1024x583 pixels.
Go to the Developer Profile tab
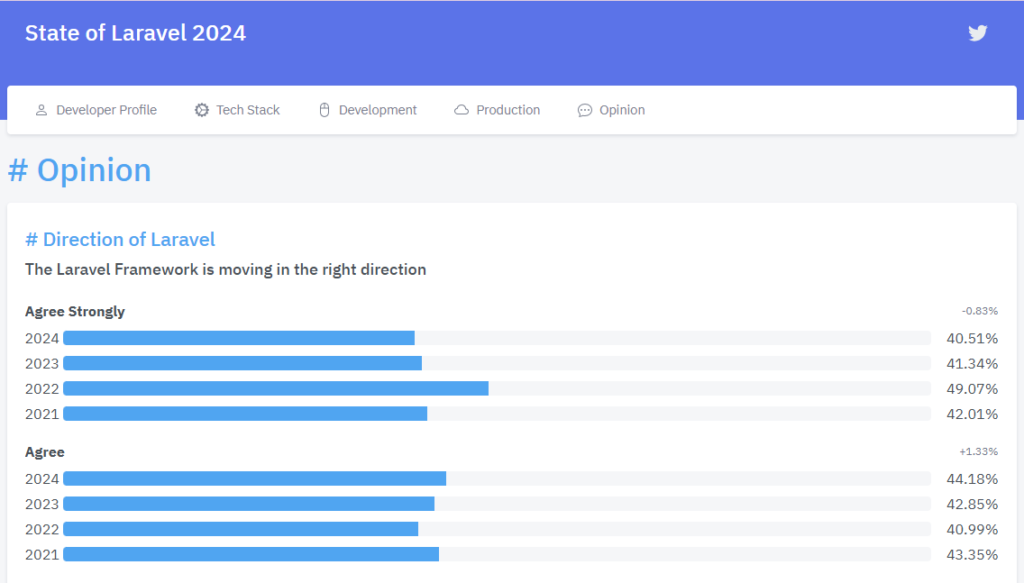coord(106,110)
